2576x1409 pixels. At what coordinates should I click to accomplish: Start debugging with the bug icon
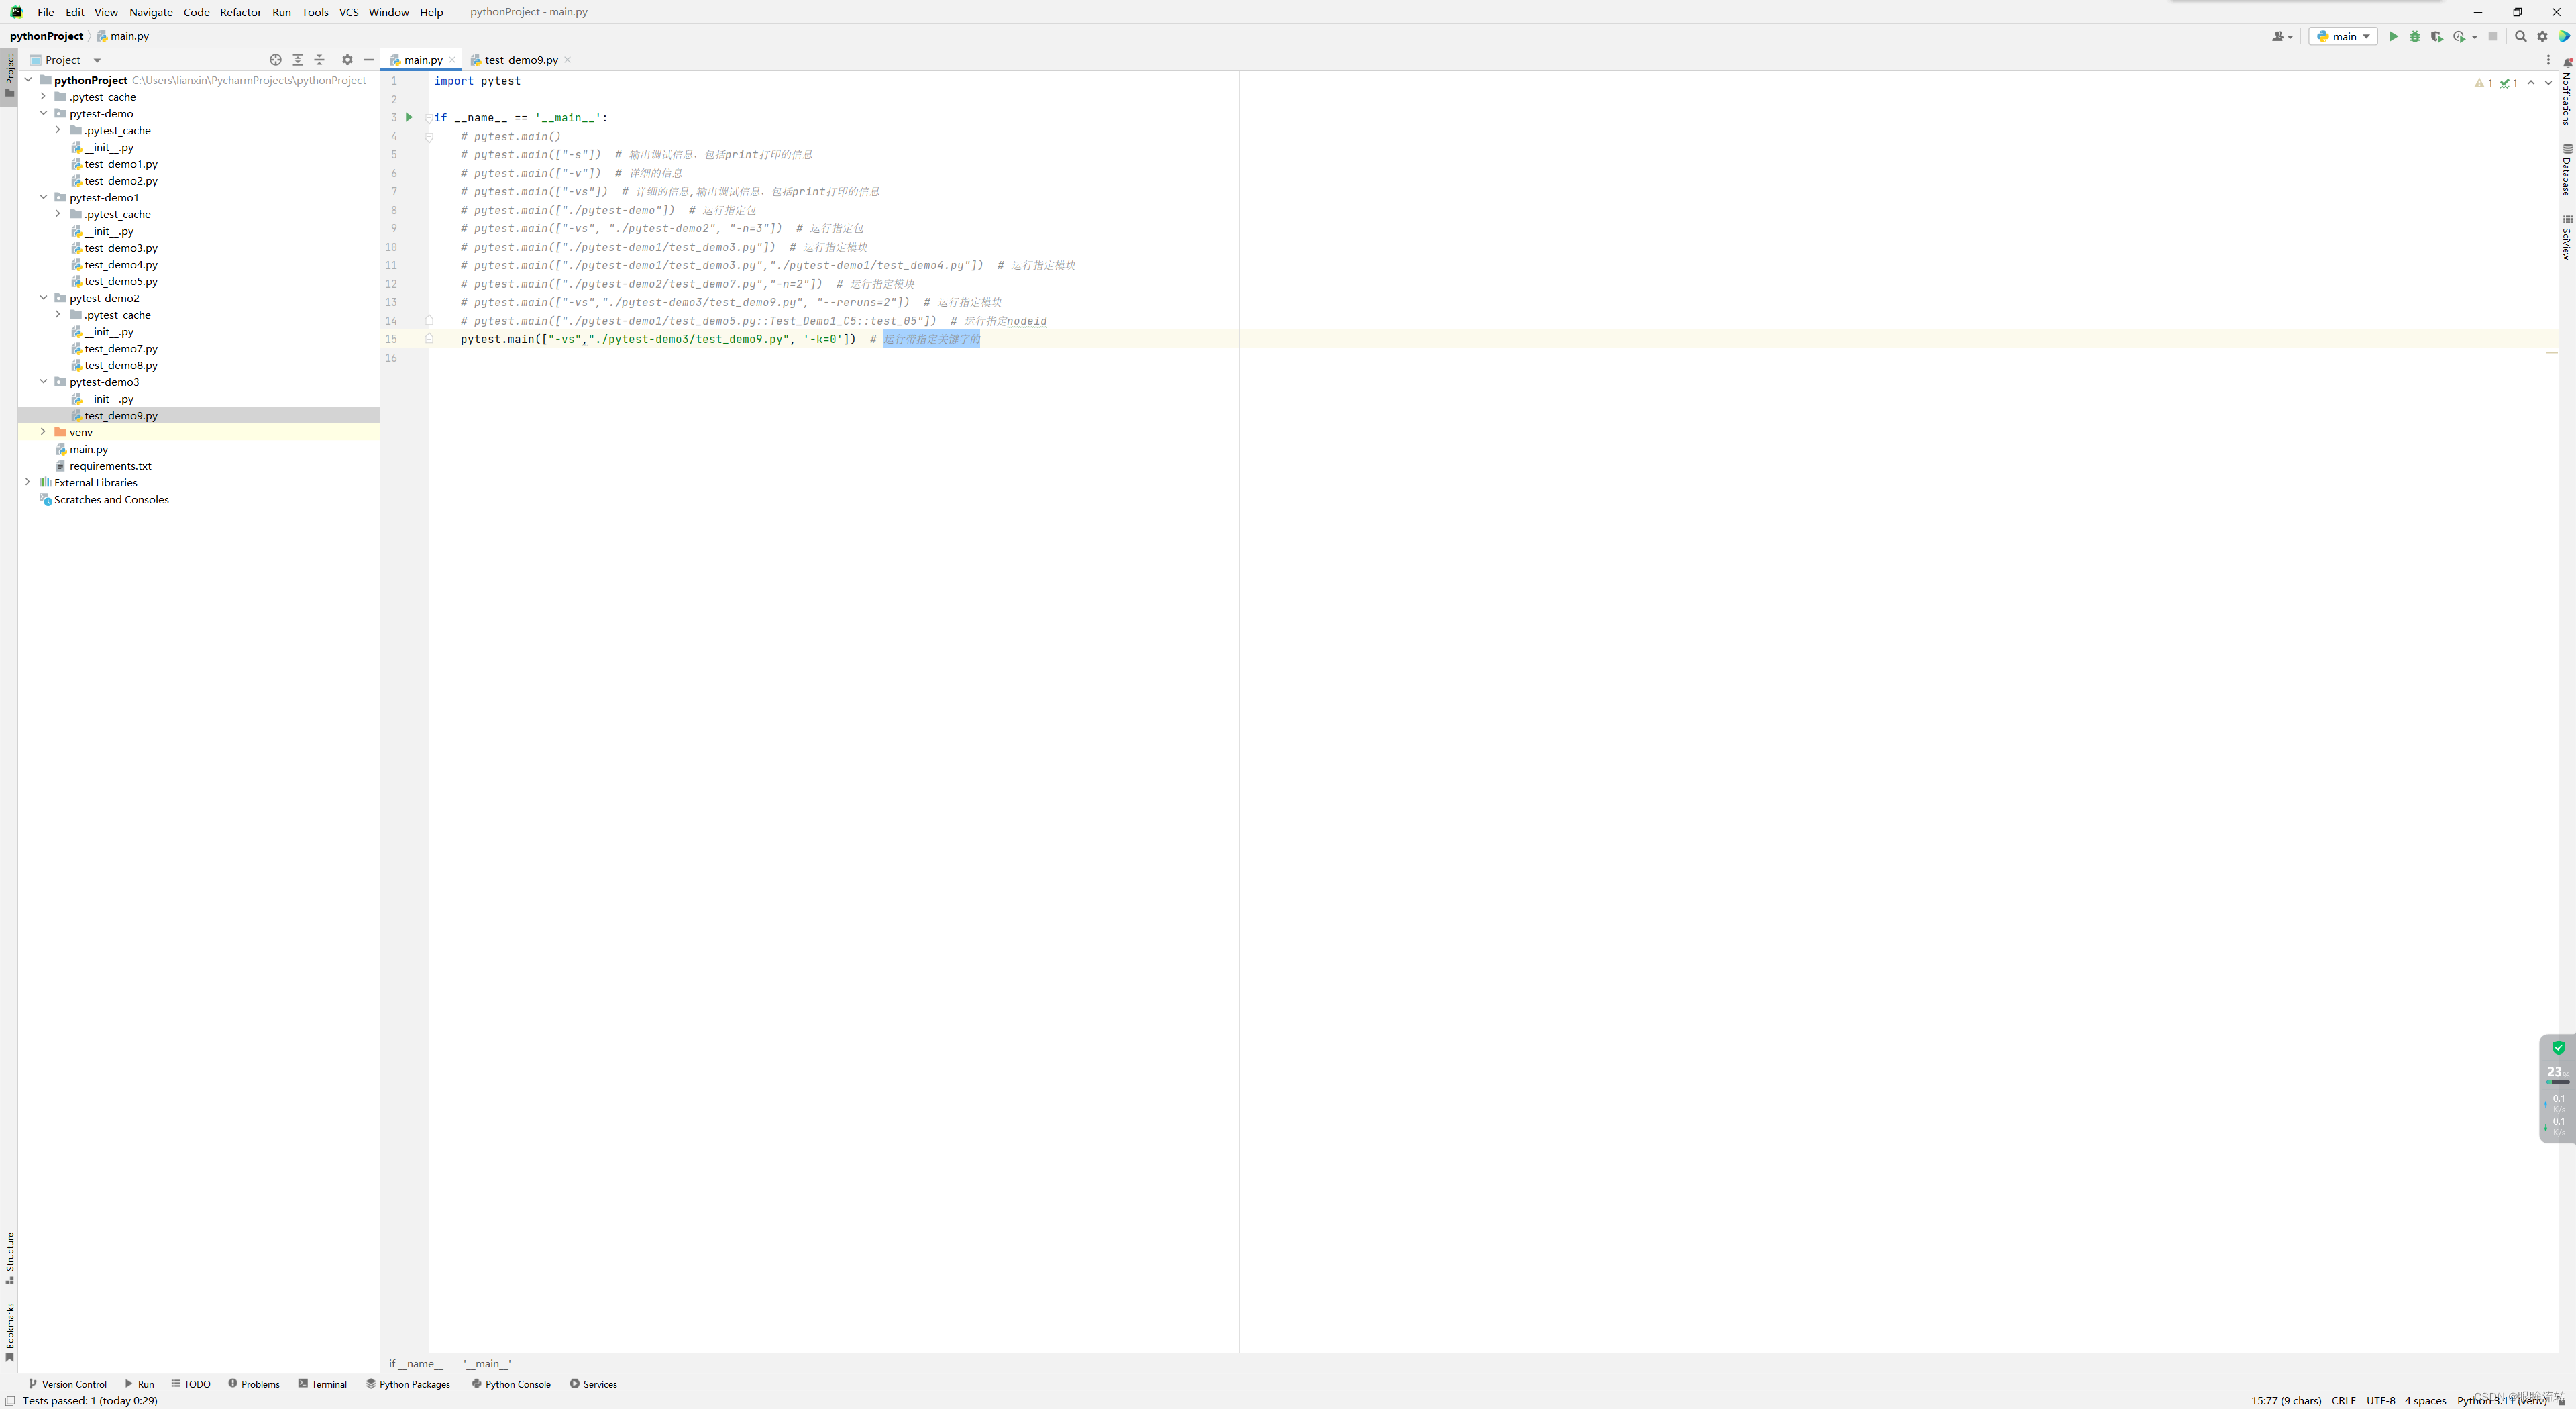click(2415, 36)
